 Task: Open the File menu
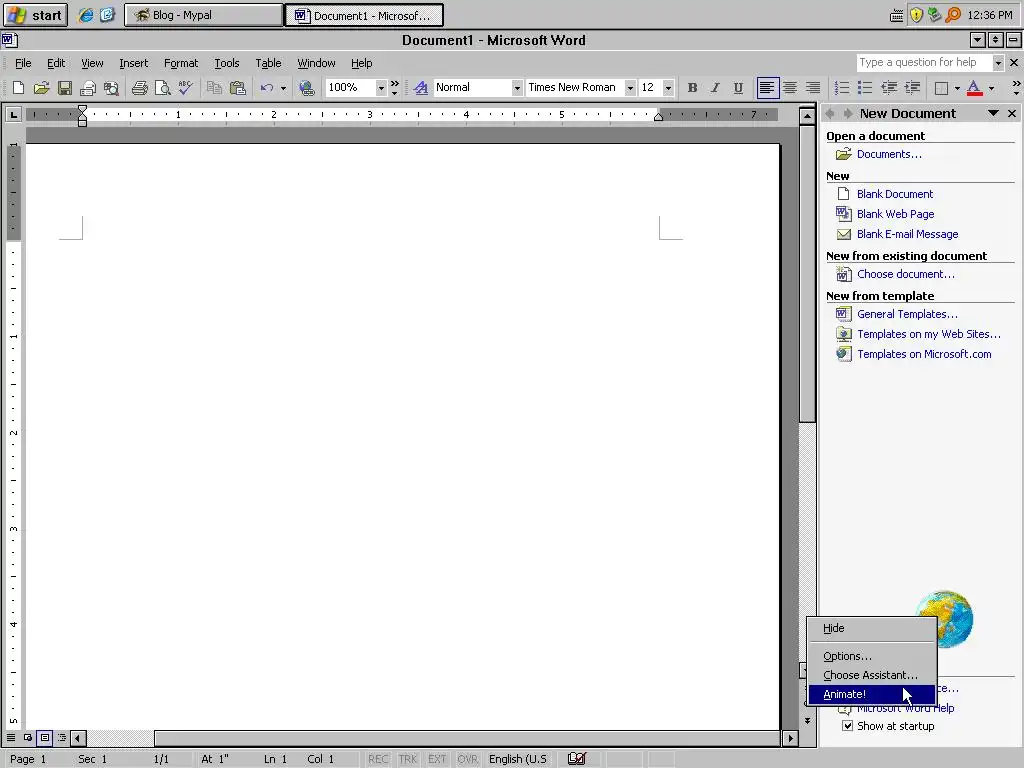[x=23, y=63]
